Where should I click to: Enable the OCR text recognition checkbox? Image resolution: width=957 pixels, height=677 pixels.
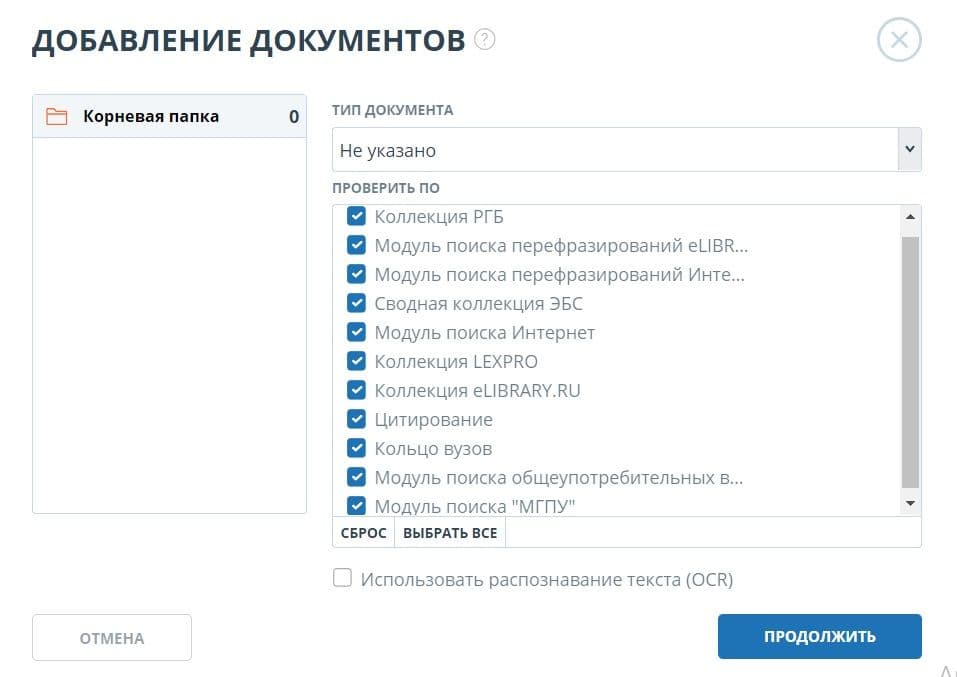(x=343, y=578)
